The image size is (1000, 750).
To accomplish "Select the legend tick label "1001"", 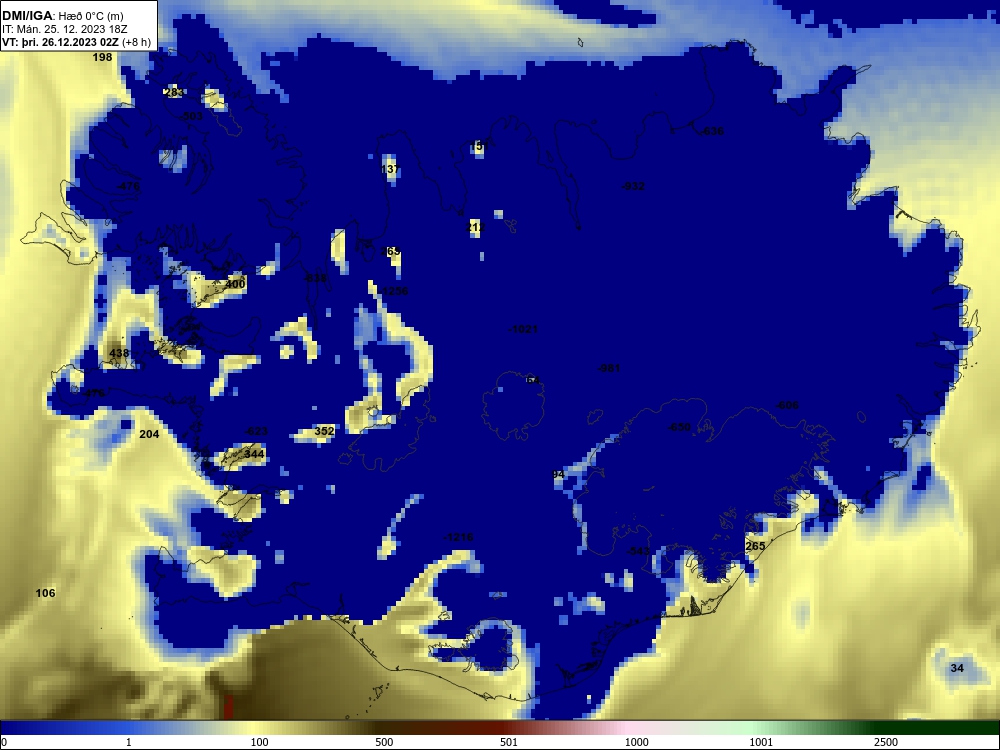I will point(761,742).
